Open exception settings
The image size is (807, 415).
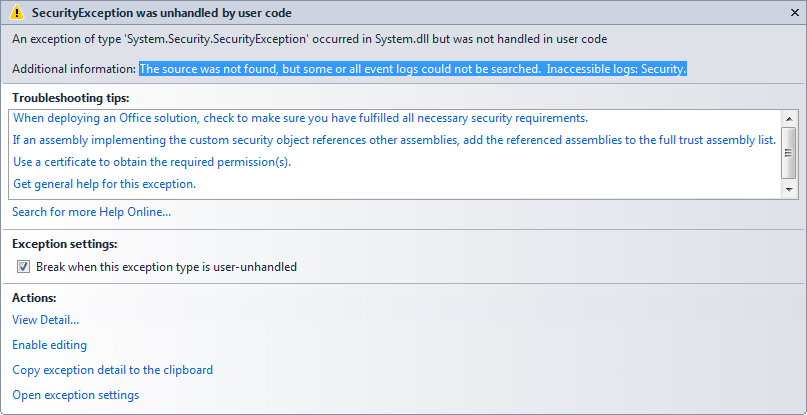coord(75,395)
